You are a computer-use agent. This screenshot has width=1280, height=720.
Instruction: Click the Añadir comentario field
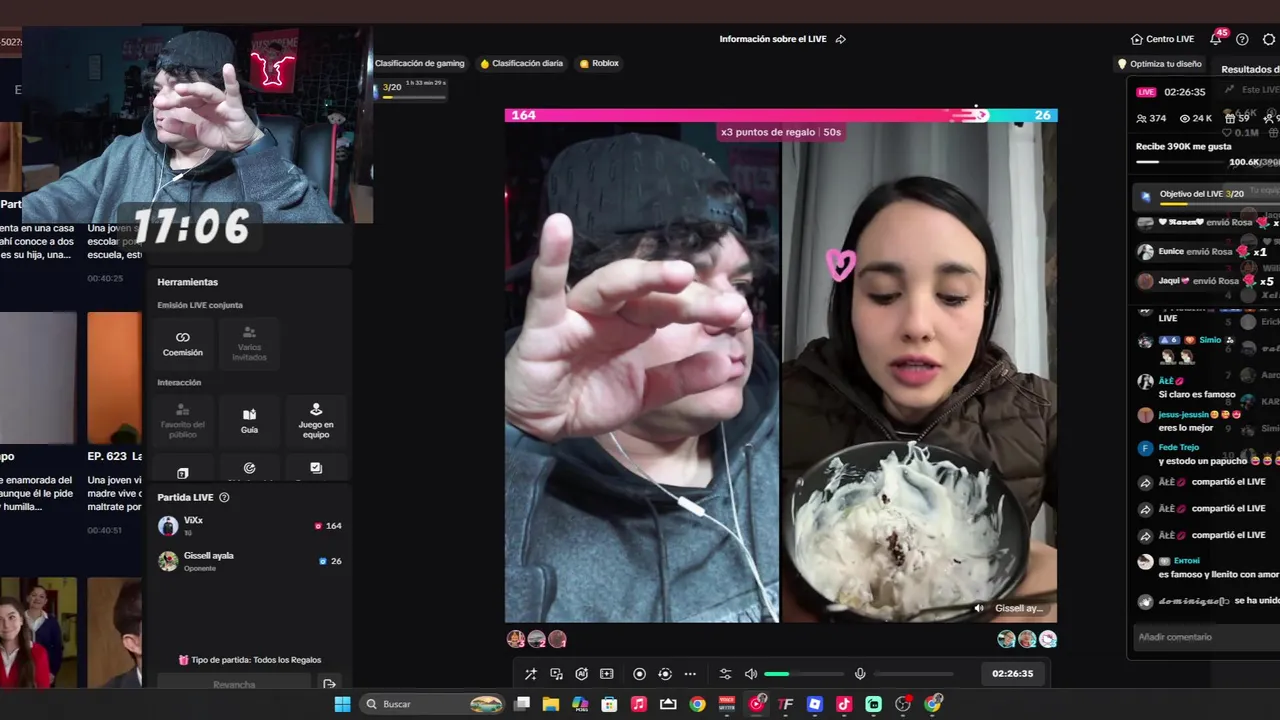click(1204, 637)
